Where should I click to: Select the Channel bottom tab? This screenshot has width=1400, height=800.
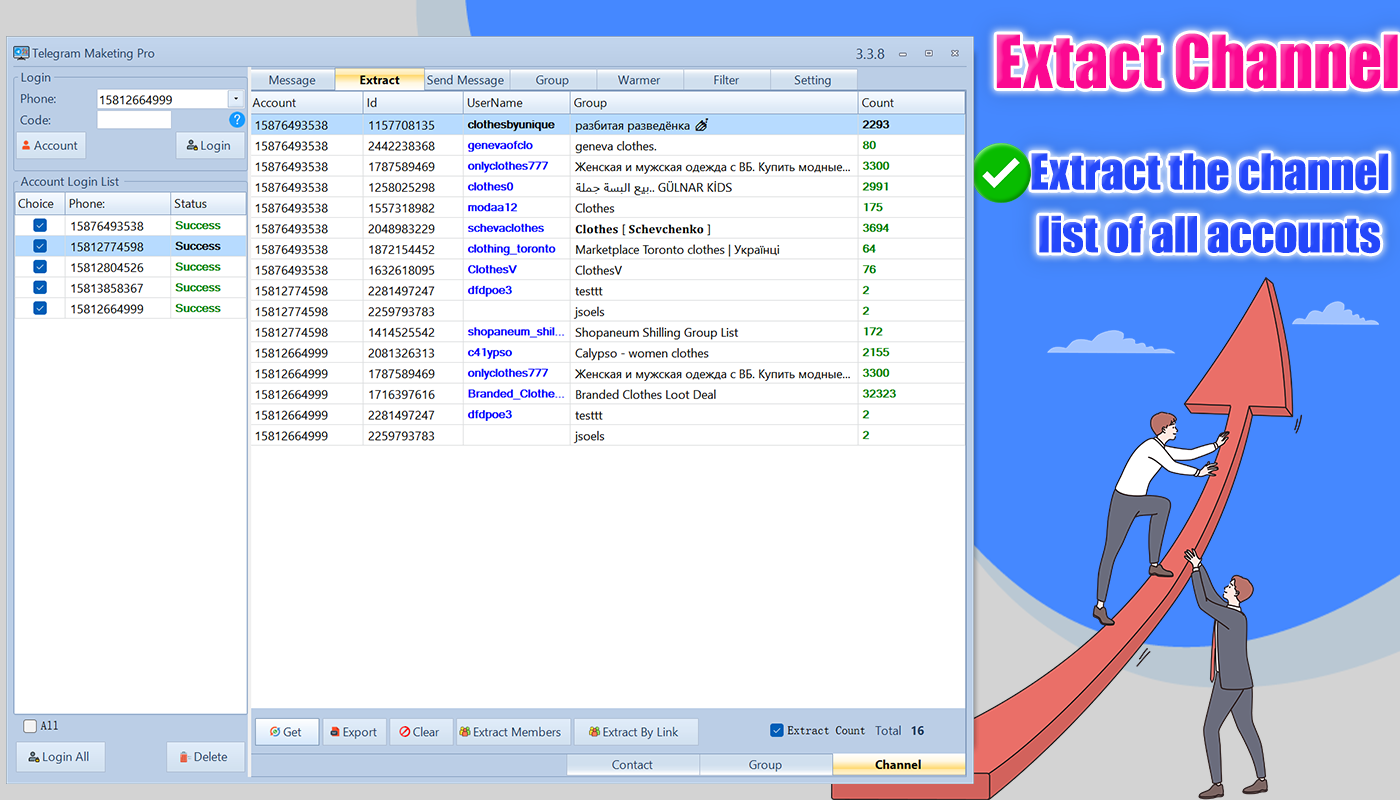click(899, 765)
